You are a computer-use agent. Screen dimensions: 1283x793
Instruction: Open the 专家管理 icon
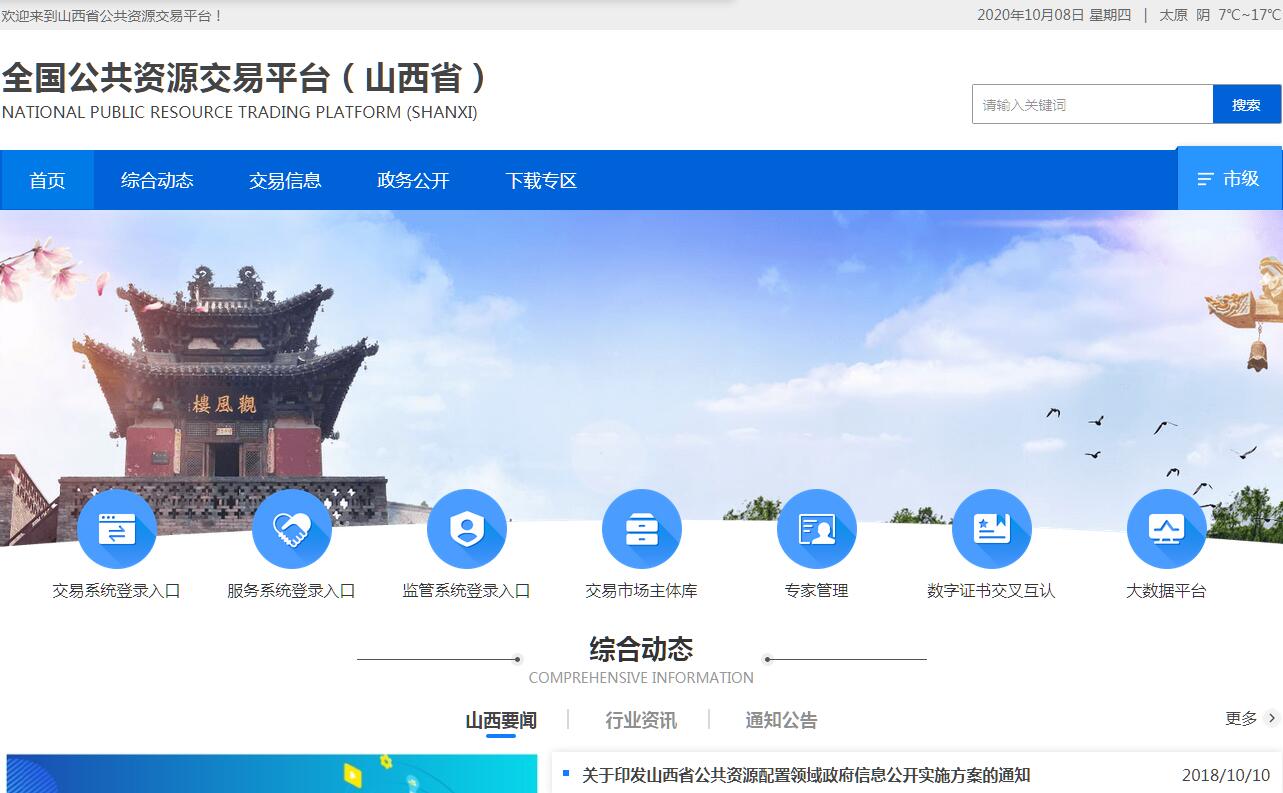coord(816,529)
